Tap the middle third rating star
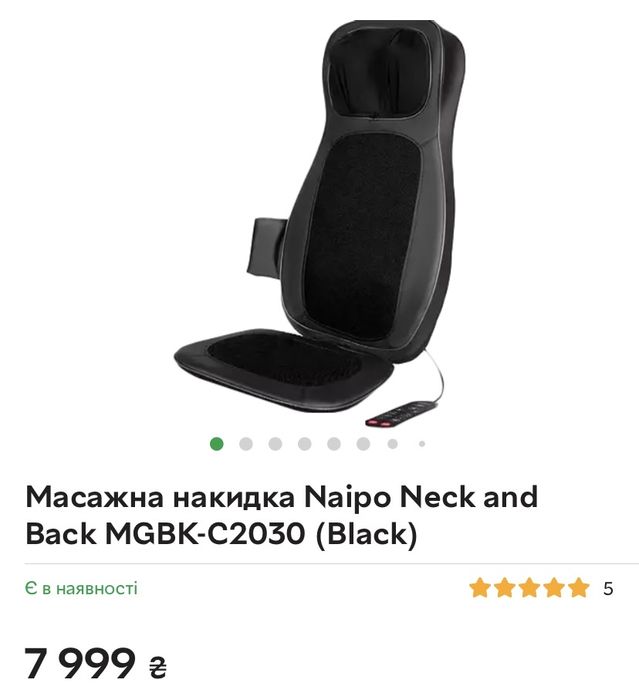The height and width of the screenshot is (700, 639). pyautogui.click(x=529, y=588)
